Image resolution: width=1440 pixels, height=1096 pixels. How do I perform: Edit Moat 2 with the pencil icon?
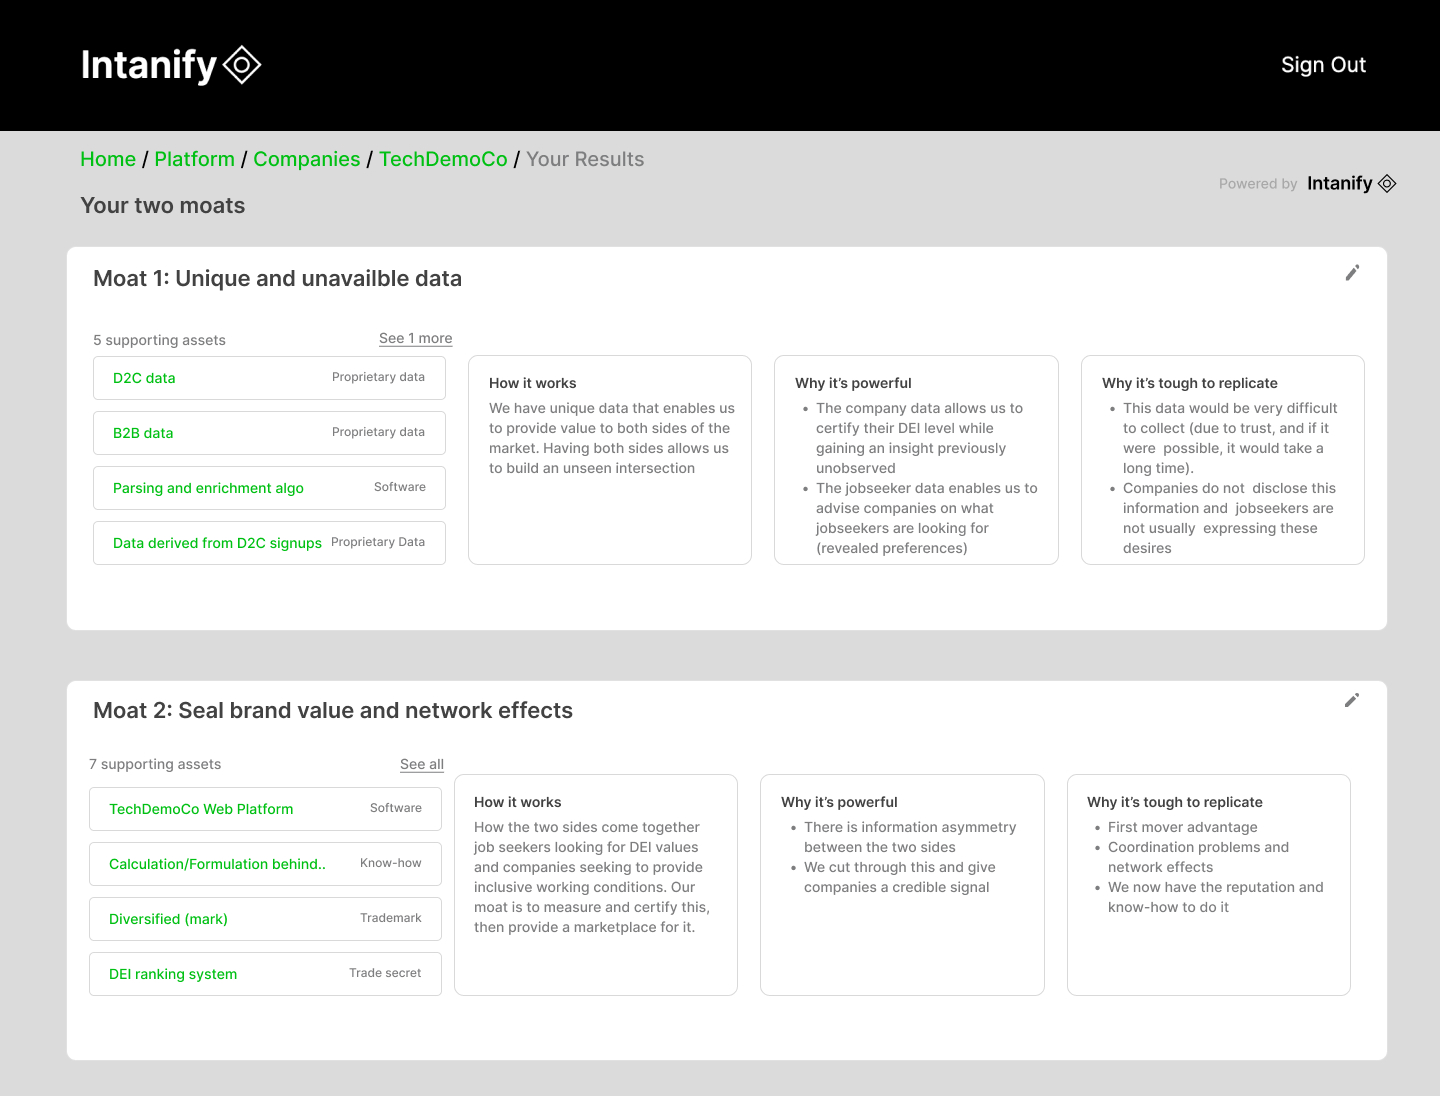(x=1352, y=700)
